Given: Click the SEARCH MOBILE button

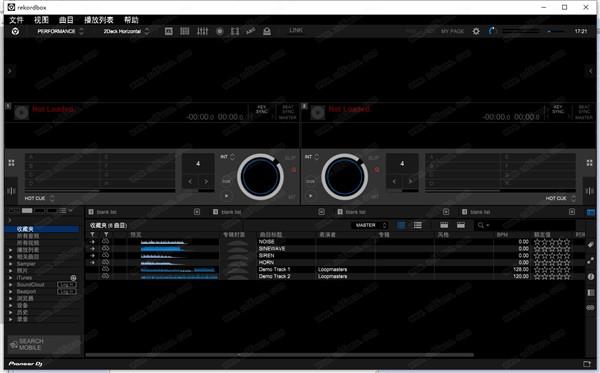Looking at the screenshot, I should pyautogui.click(x=44, y=344).
